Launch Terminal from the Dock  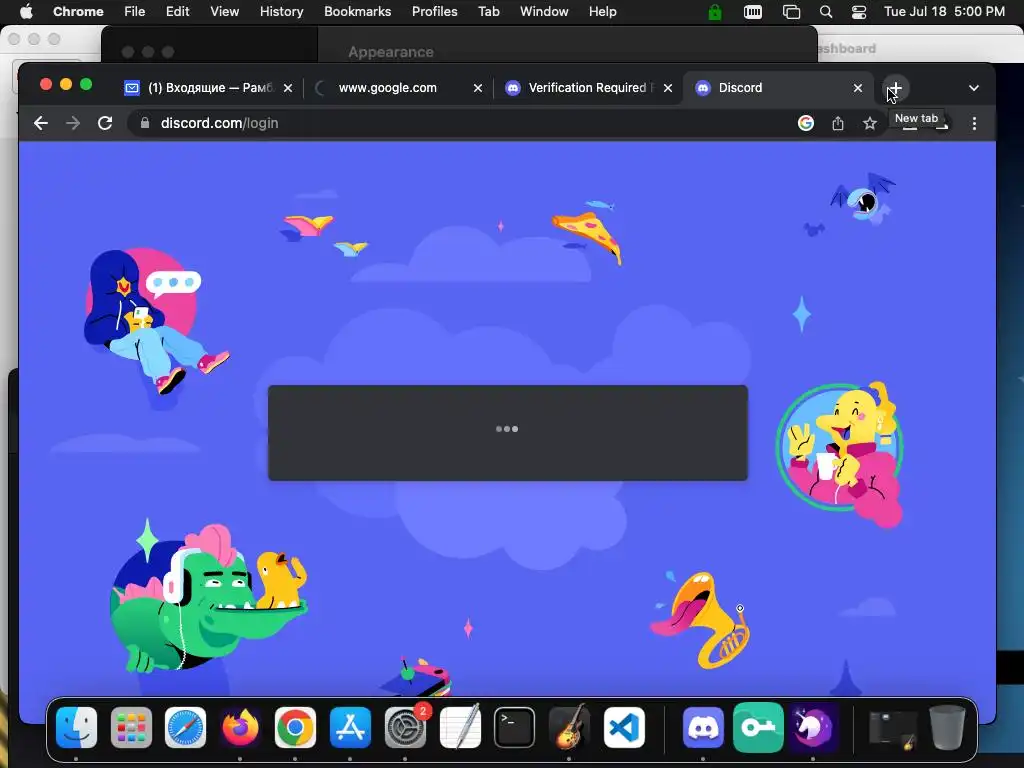coord(515,727)
